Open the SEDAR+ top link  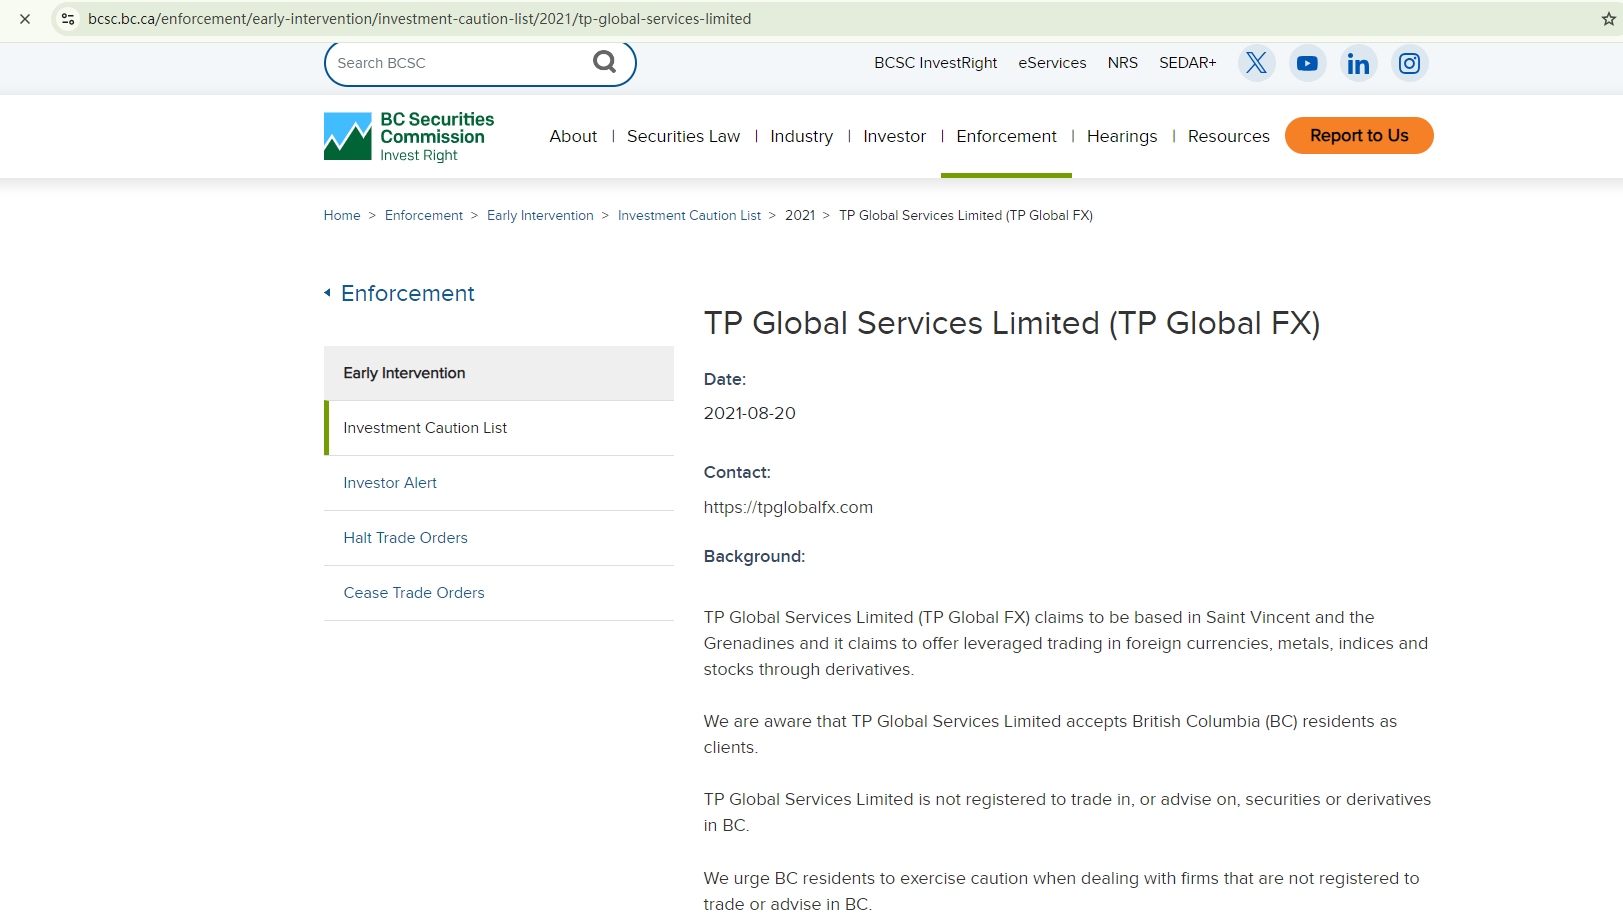[1187, 63]
